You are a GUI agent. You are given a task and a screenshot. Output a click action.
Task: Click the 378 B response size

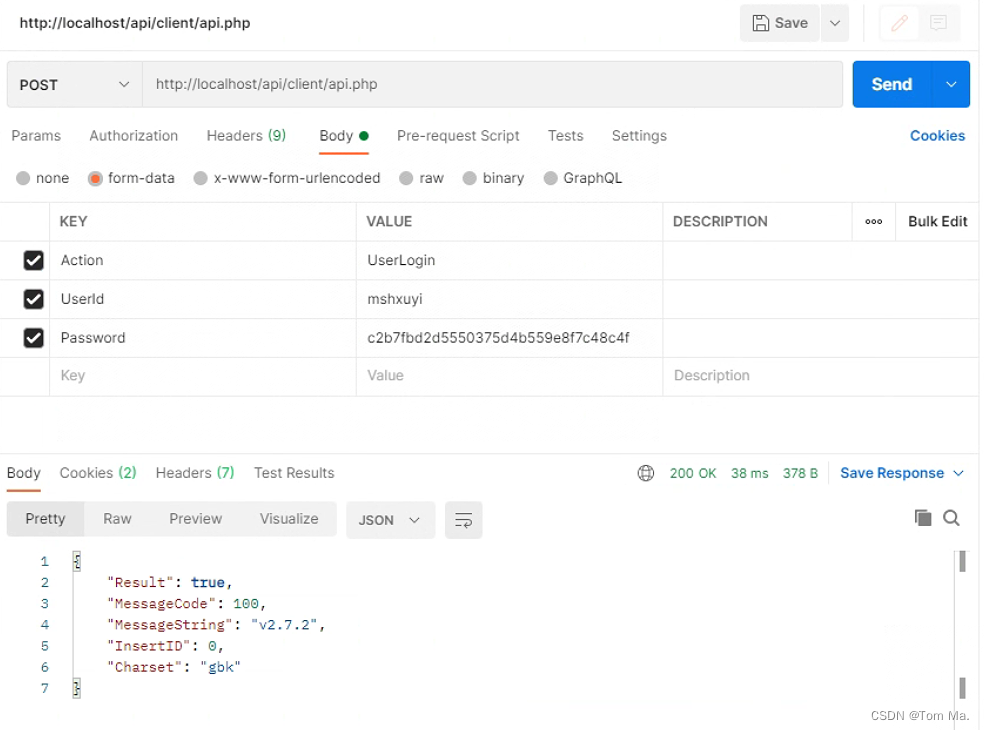click(x=800, y=473)
